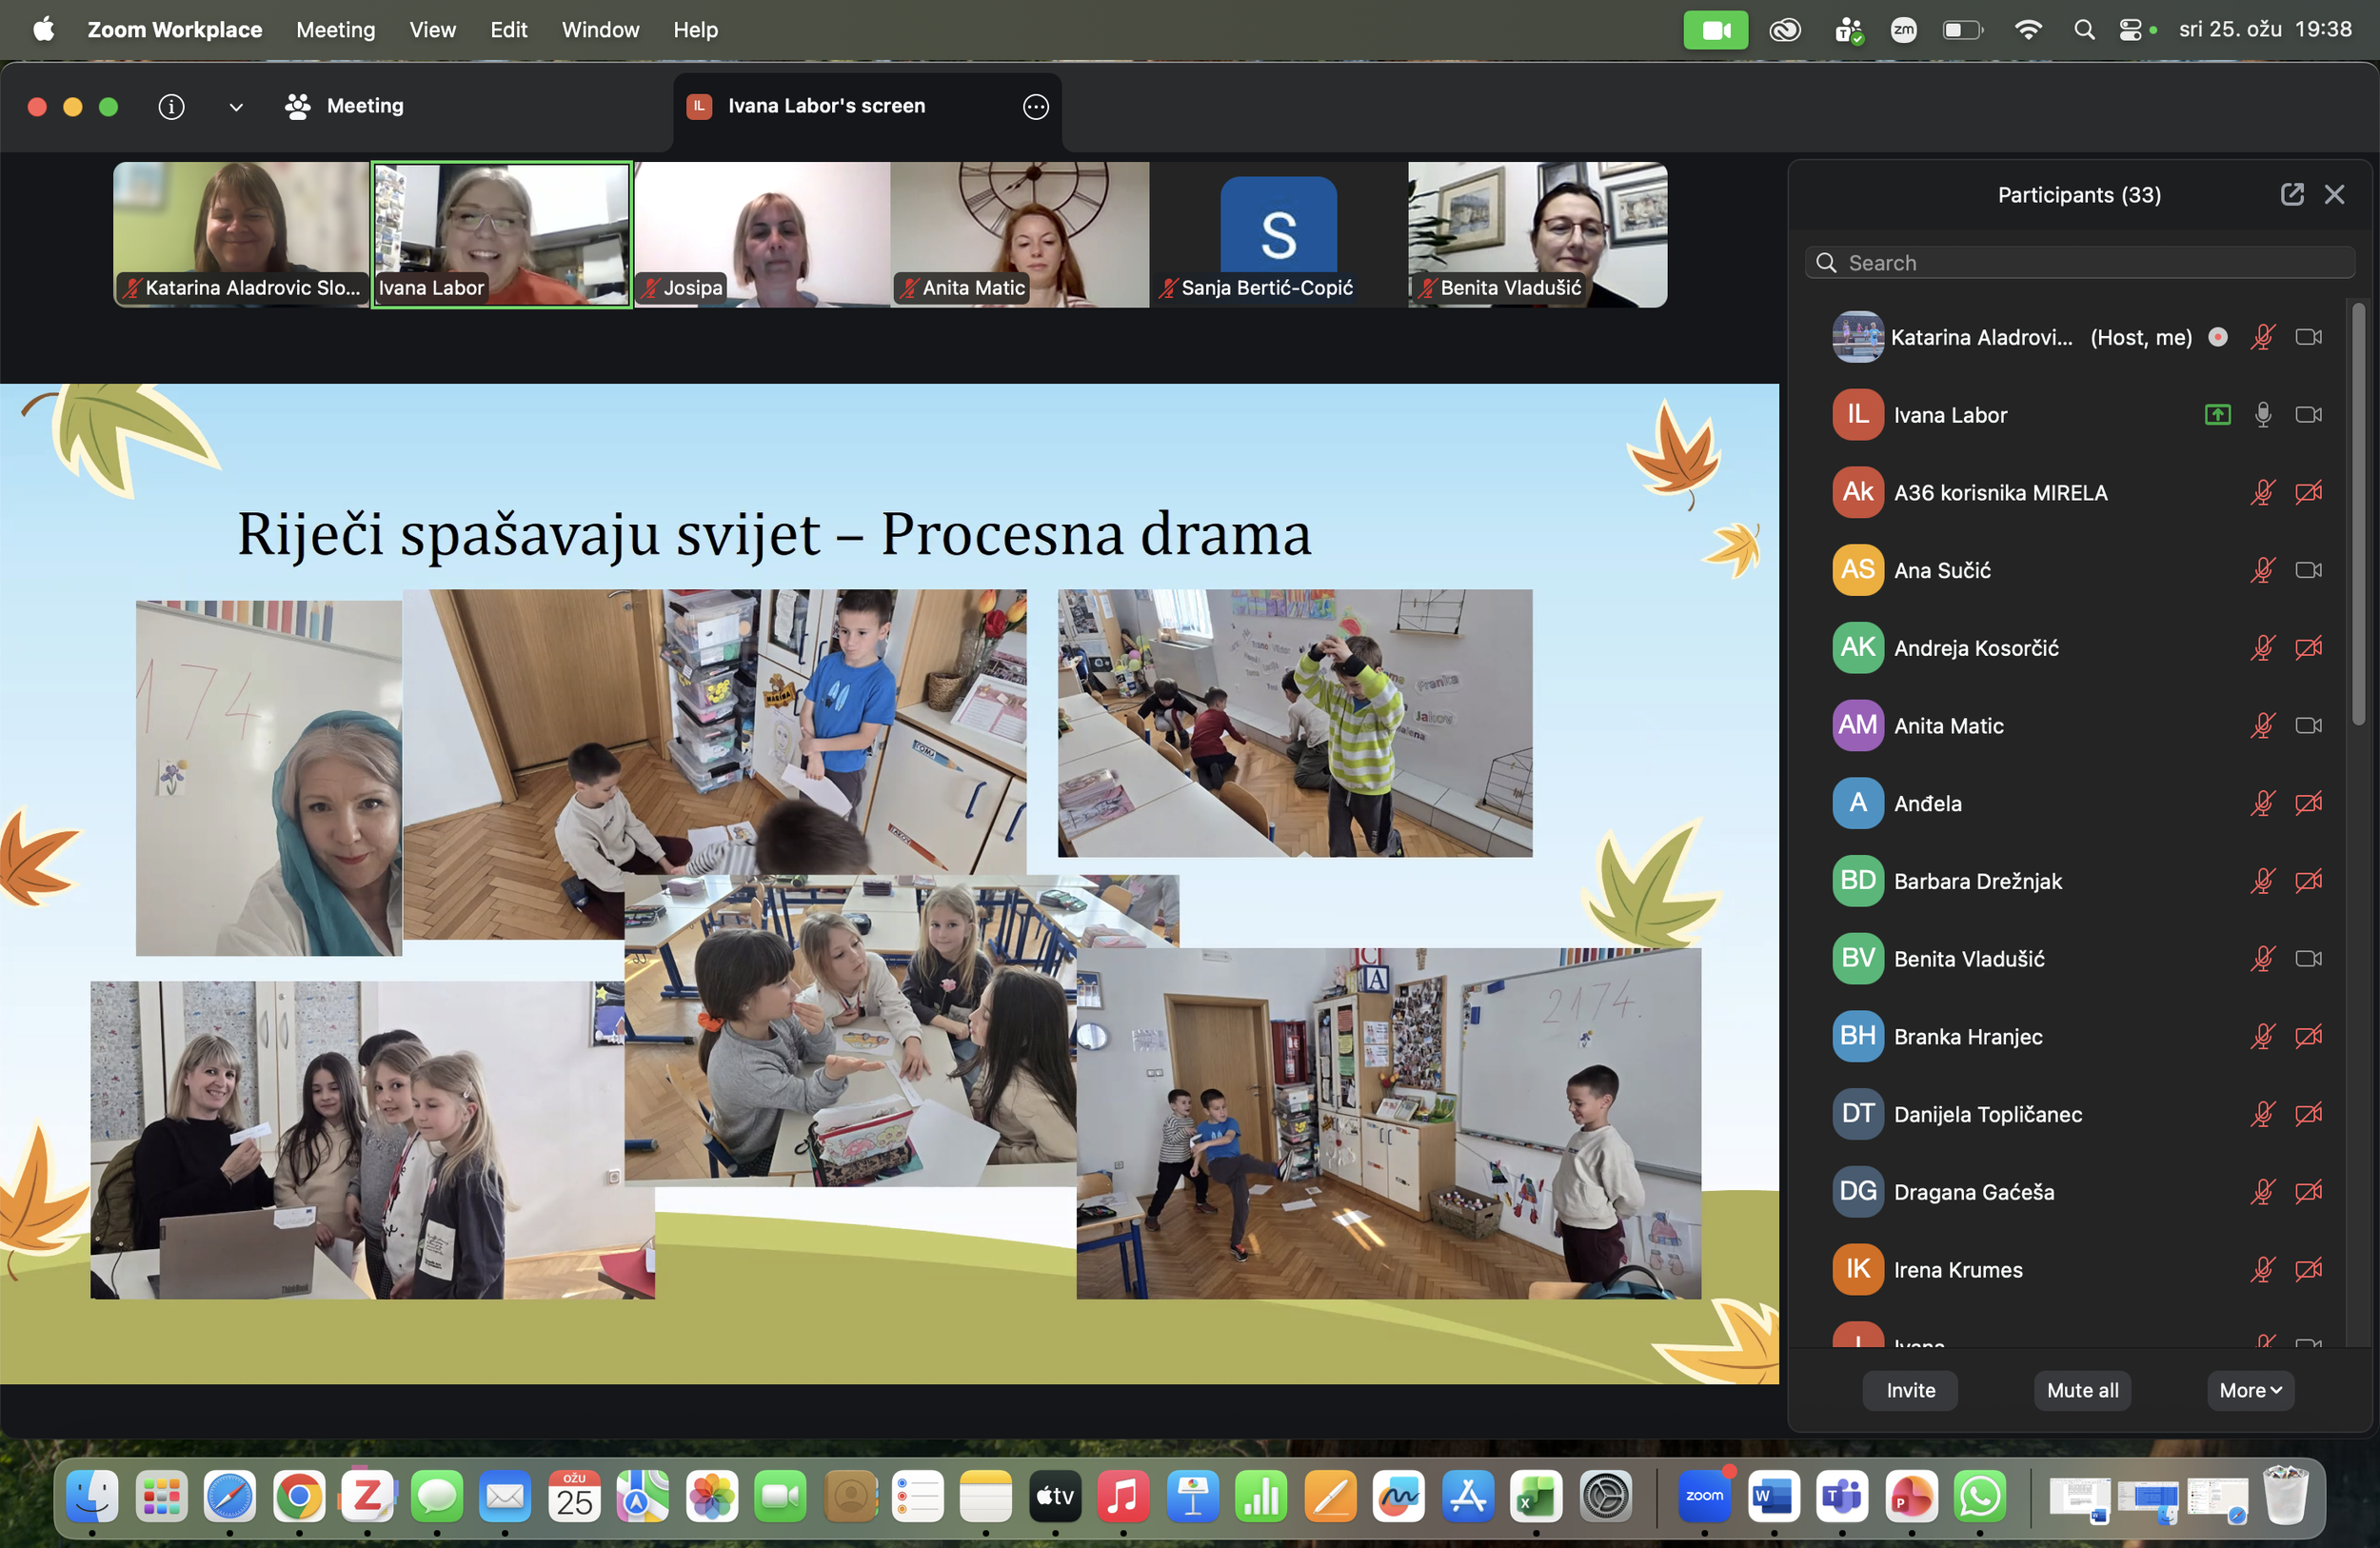Open Microsoft Word from the Dock
This screenshot has height=1548, width=2380.
click(1774, 1497)
